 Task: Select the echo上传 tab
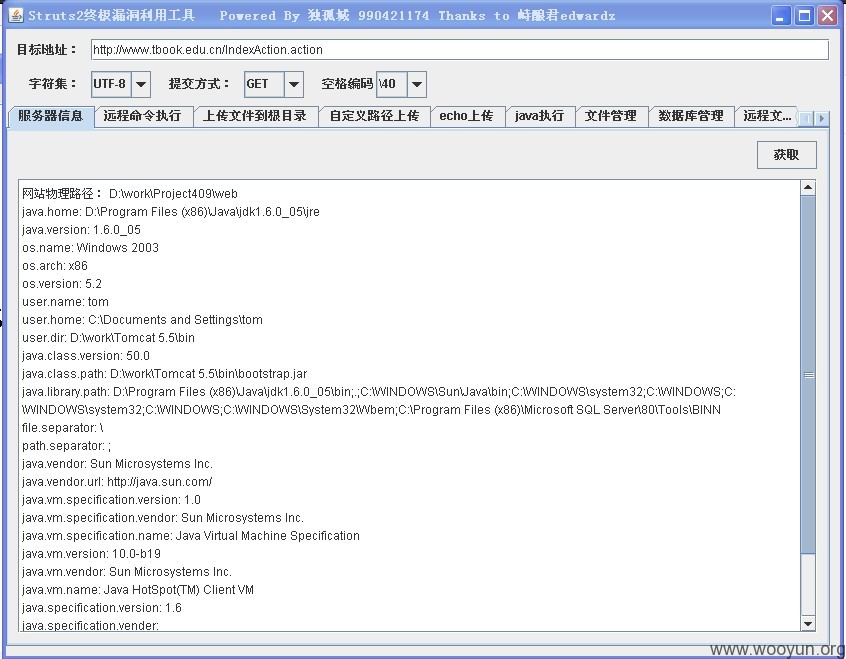pyautogui.click(x=467, y=116)
